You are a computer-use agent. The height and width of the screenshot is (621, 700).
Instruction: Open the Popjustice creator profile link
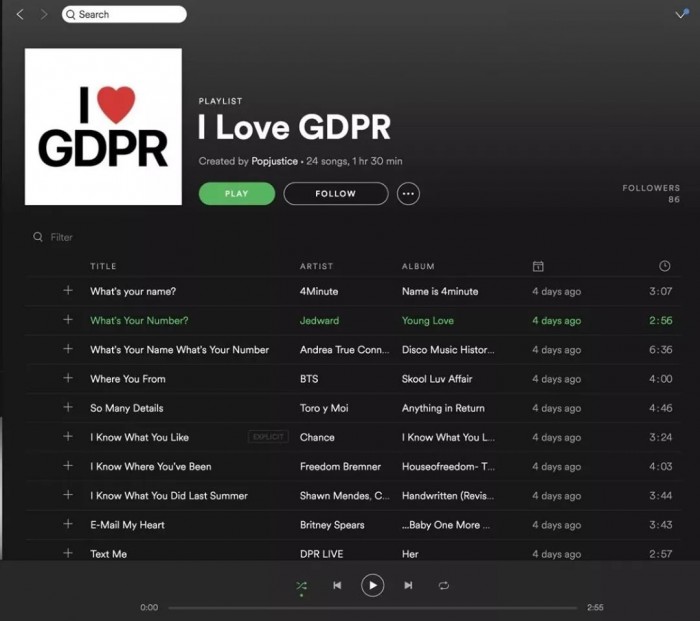275,161
